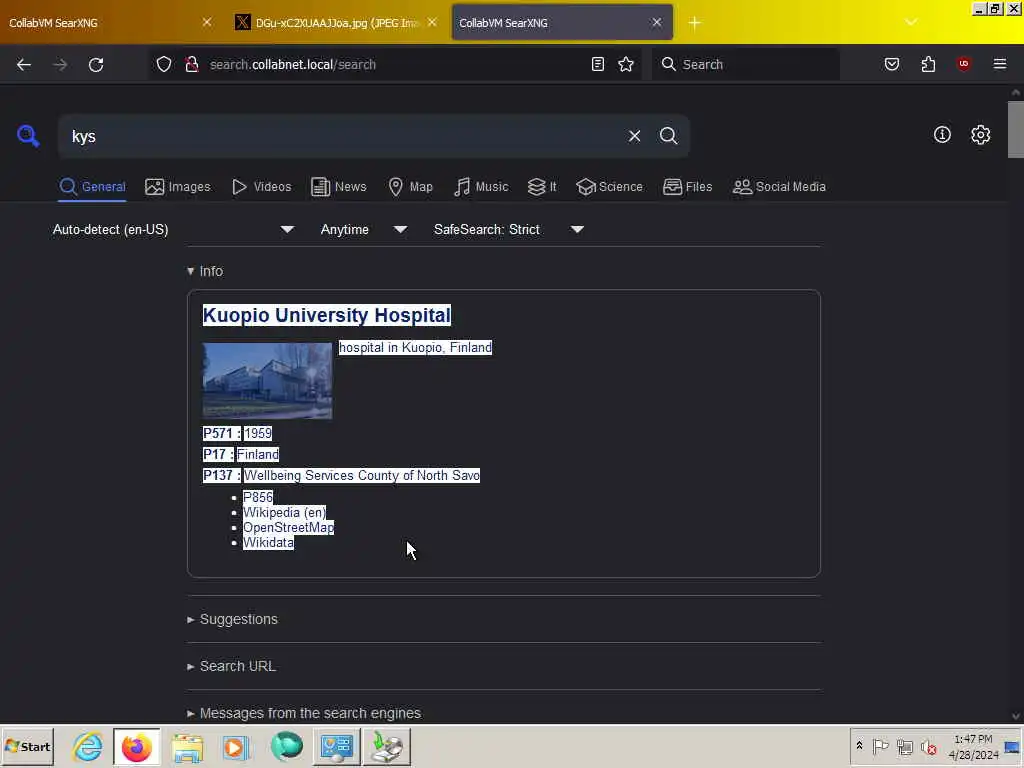This screenshot has height=768, width=1024.
Task: Bookmark this page with the star
Action: tap(626, 64)
